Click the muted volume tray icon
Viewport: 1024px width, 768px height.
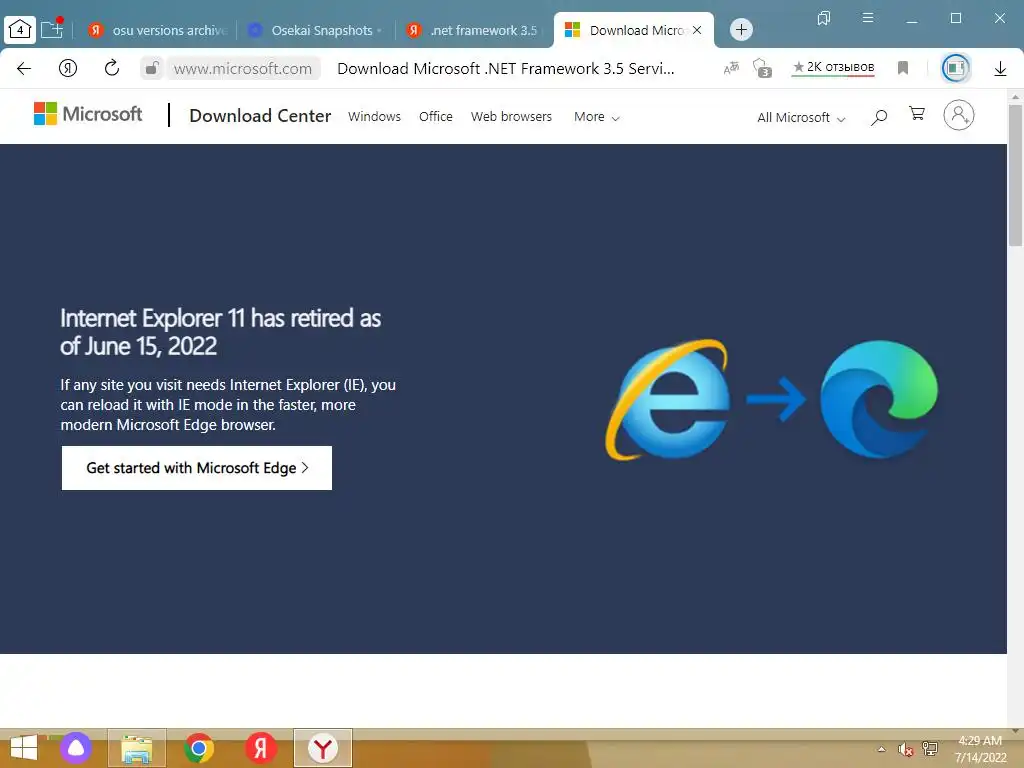click(905, 749)
